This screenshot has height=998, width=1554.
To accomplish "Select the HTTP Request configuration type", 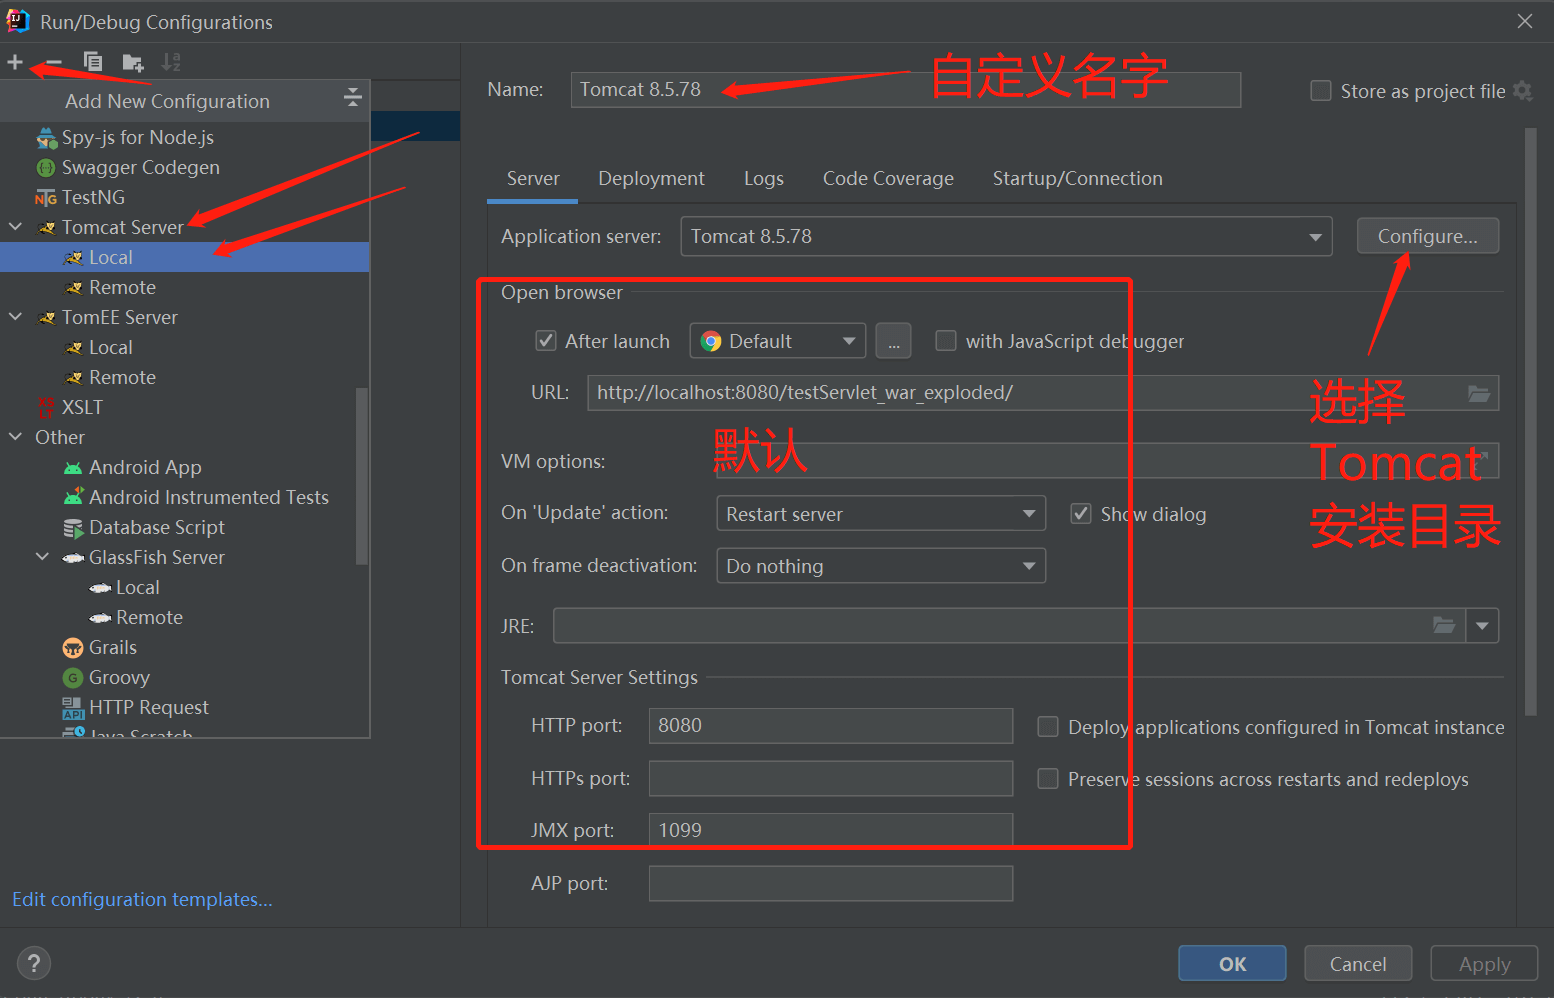I will [148, 707].
